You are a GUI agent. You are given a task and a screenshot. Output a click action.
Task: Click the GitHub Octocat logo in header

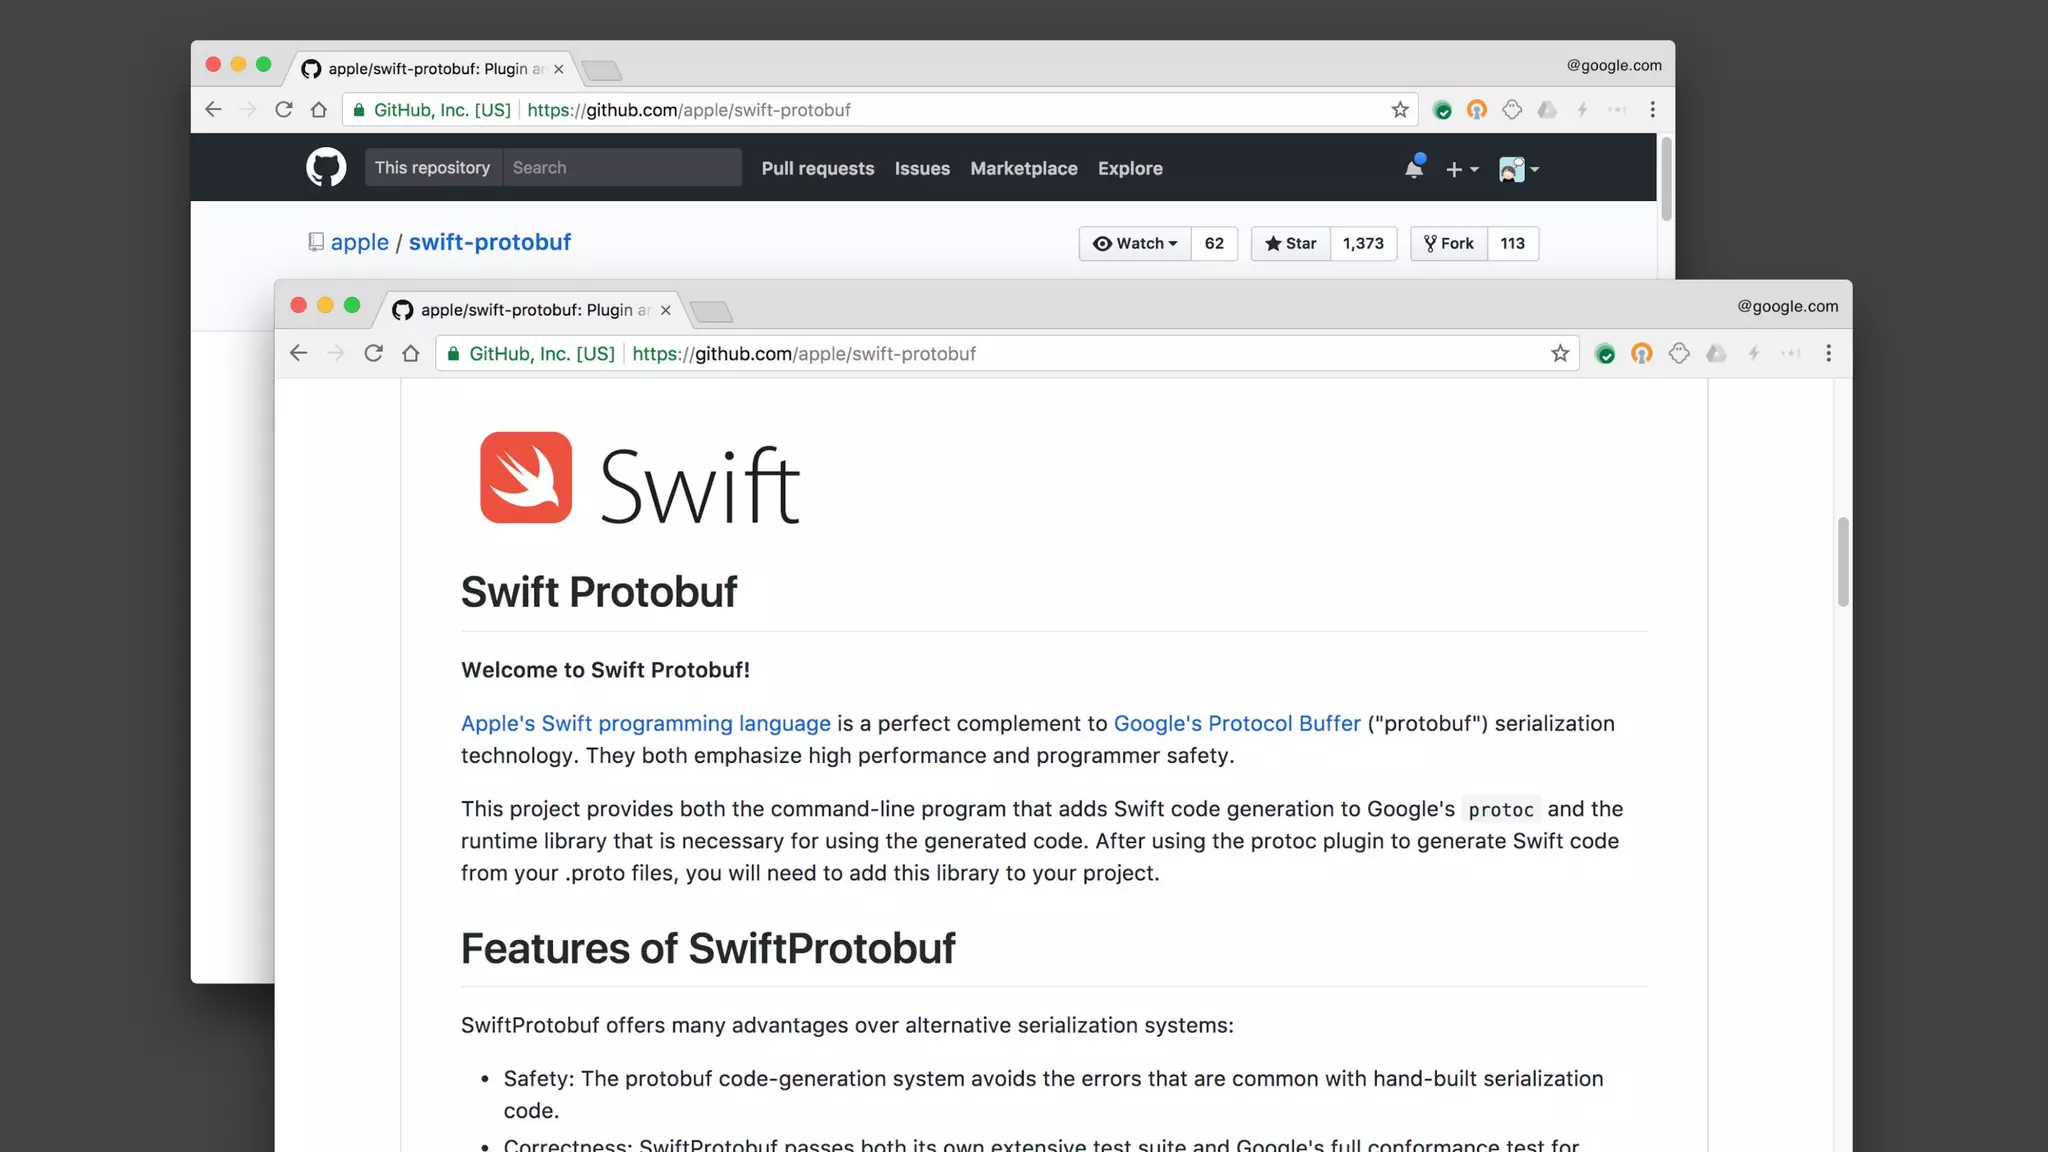pyautogui.click(x=326, y=167)
